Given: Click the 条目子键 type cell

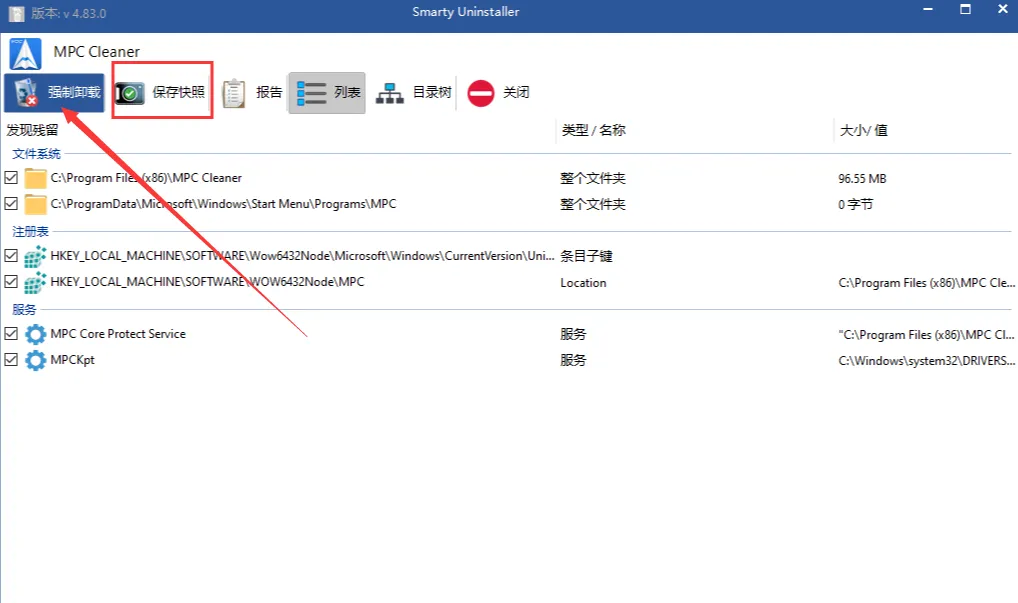Looking at the screenshot, I should pos(586,256).
